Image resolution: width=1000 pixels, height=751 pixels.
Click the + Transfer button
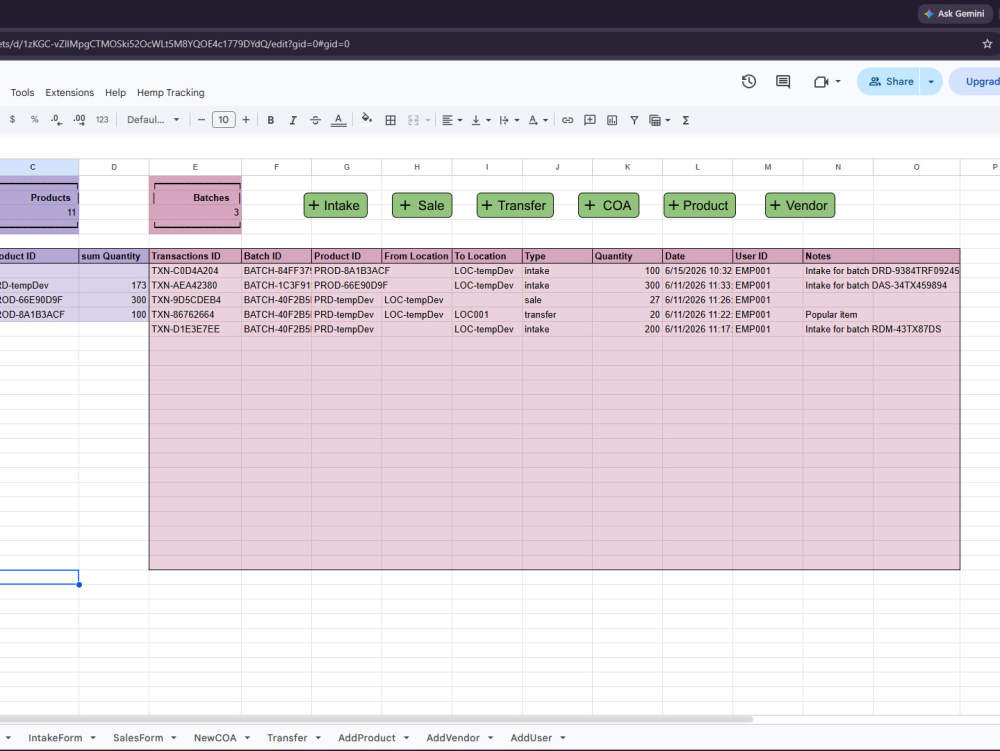(515, 205)
